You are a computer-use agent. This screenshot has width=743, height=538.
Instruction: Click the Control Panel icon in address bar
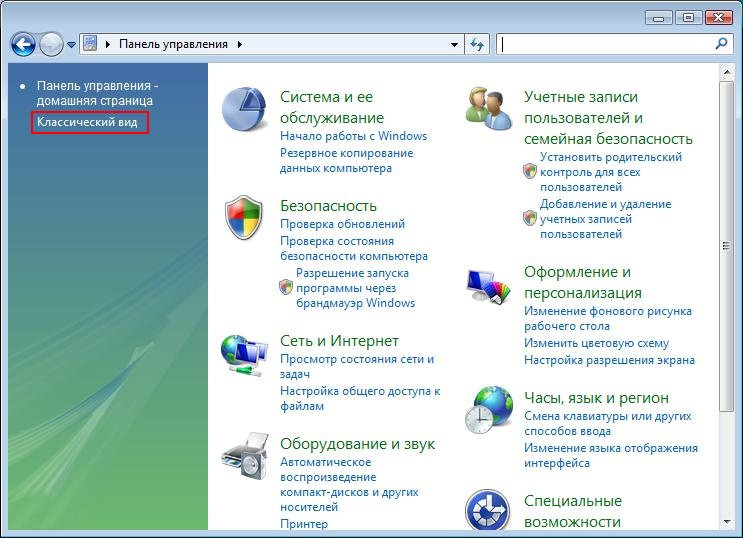[x=90, y=44]
